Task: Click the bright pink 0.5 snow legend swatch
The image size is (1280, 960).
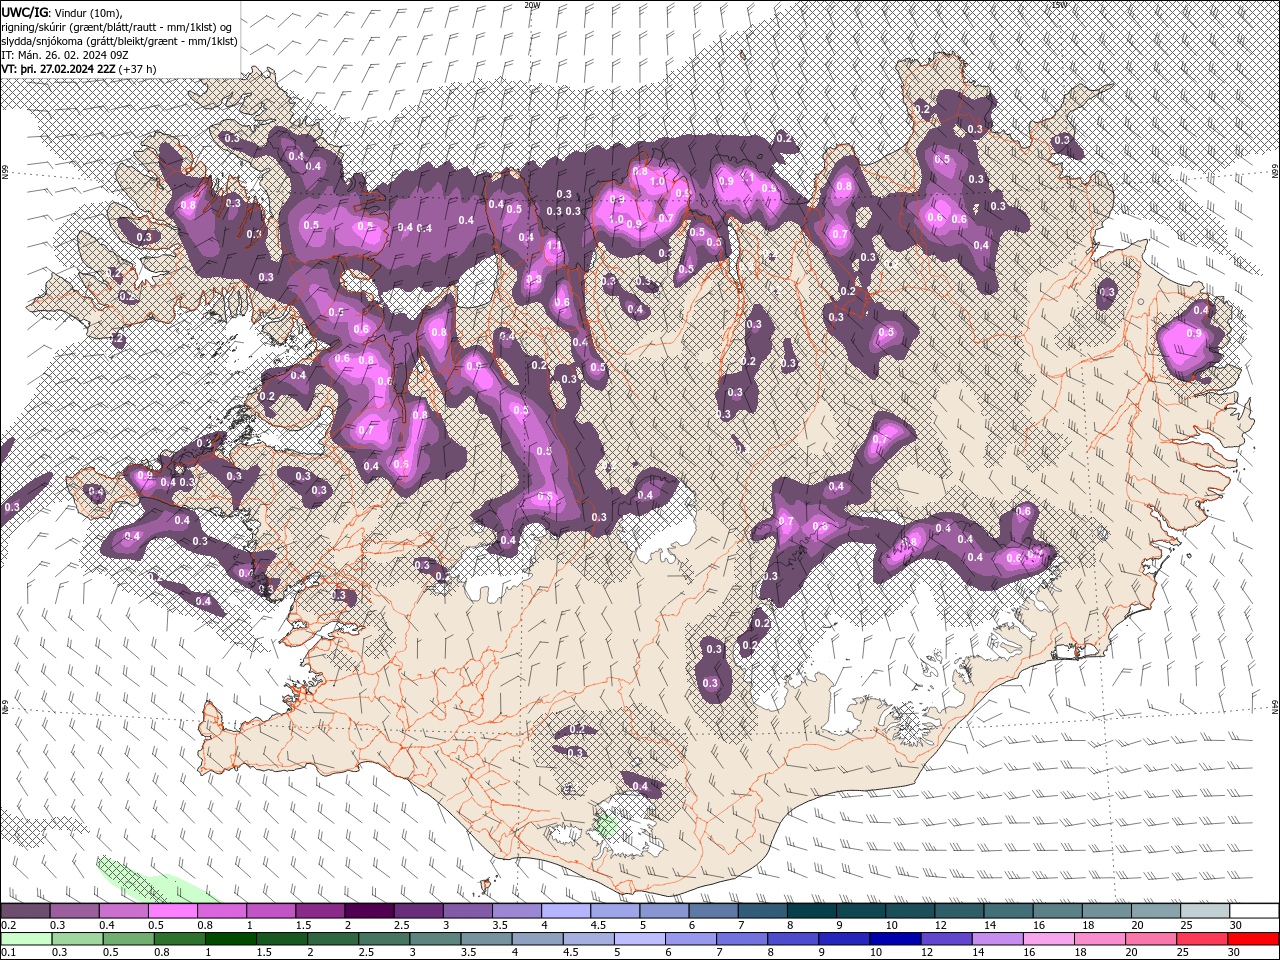Action: click(x=172, y=911)
